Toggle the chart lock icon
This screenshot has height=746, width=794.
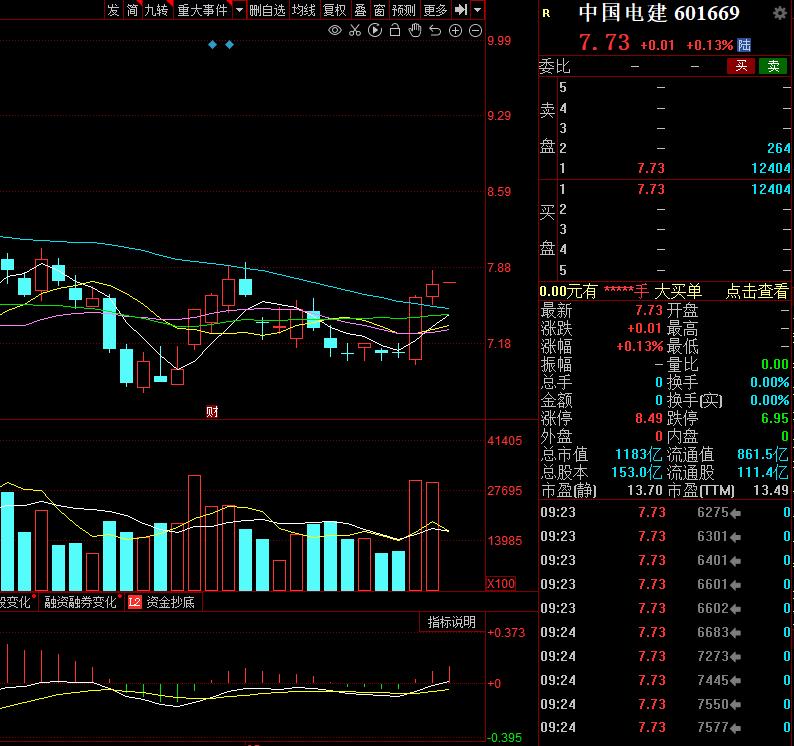(x=395, y=31)
